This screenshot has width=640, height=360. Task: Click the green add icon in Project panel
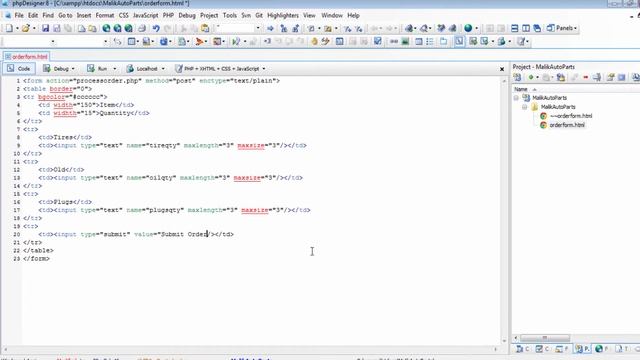pos(531,77)
